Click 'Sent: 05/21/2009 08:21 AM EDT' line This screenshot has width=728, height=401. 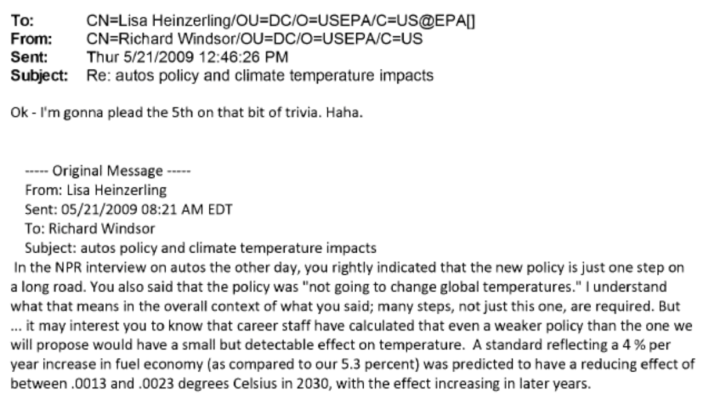pos(129,209)
